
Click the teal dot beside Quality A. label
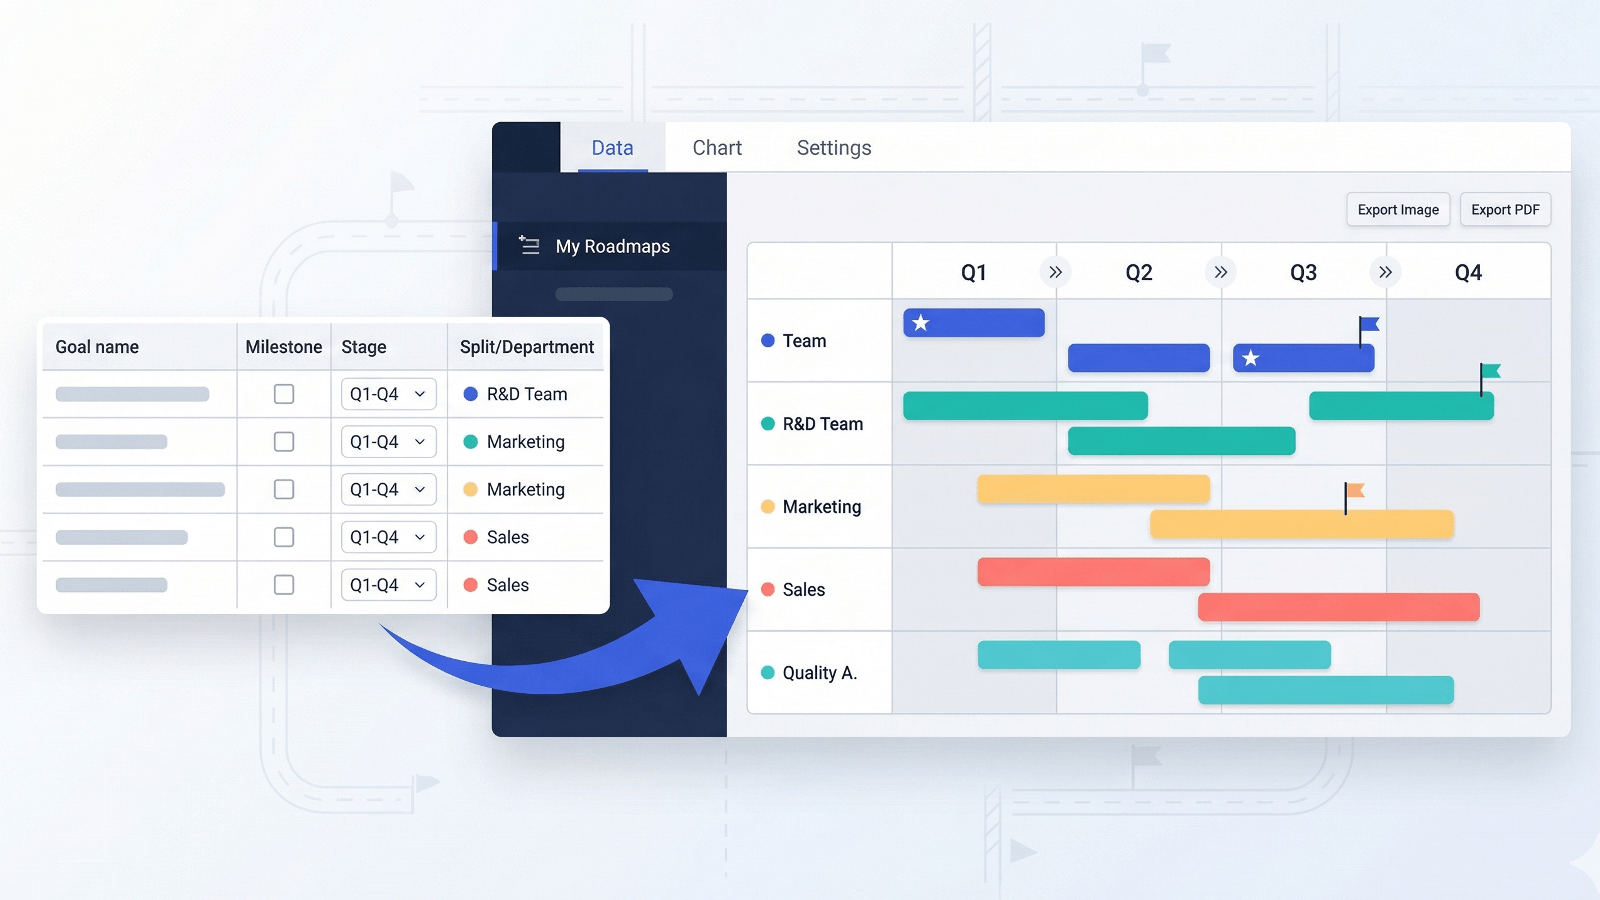767,673
